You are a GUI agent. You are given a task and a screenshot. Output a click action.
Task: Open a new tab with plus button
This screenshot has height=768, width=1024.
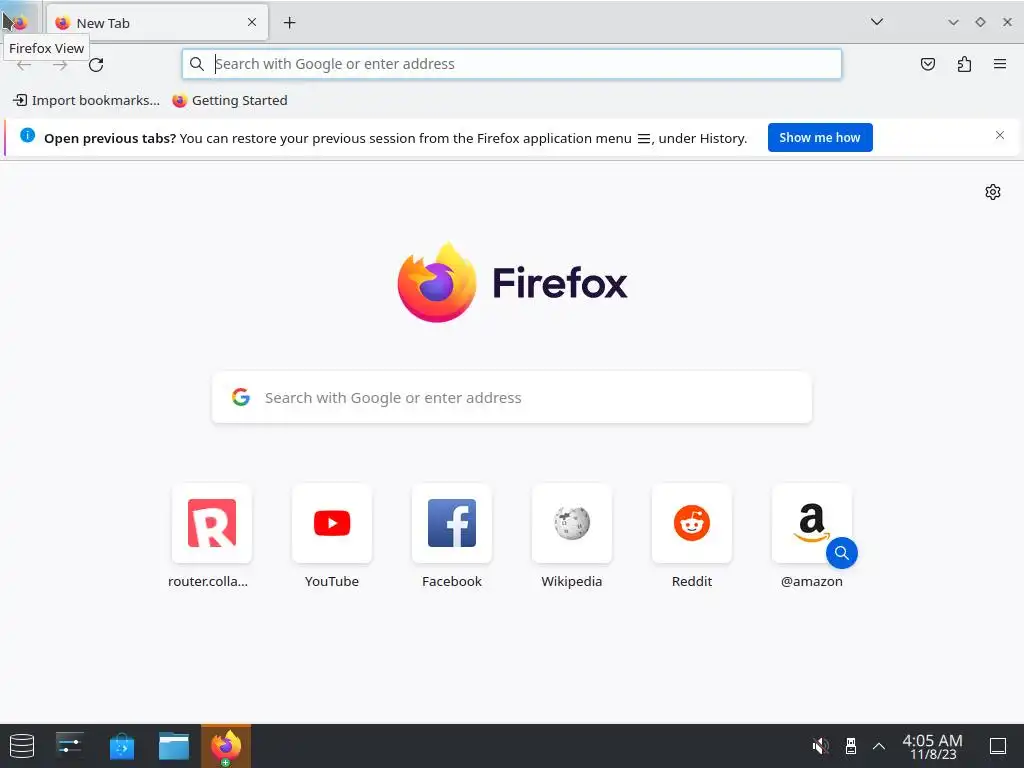click(x=289, y=23)
